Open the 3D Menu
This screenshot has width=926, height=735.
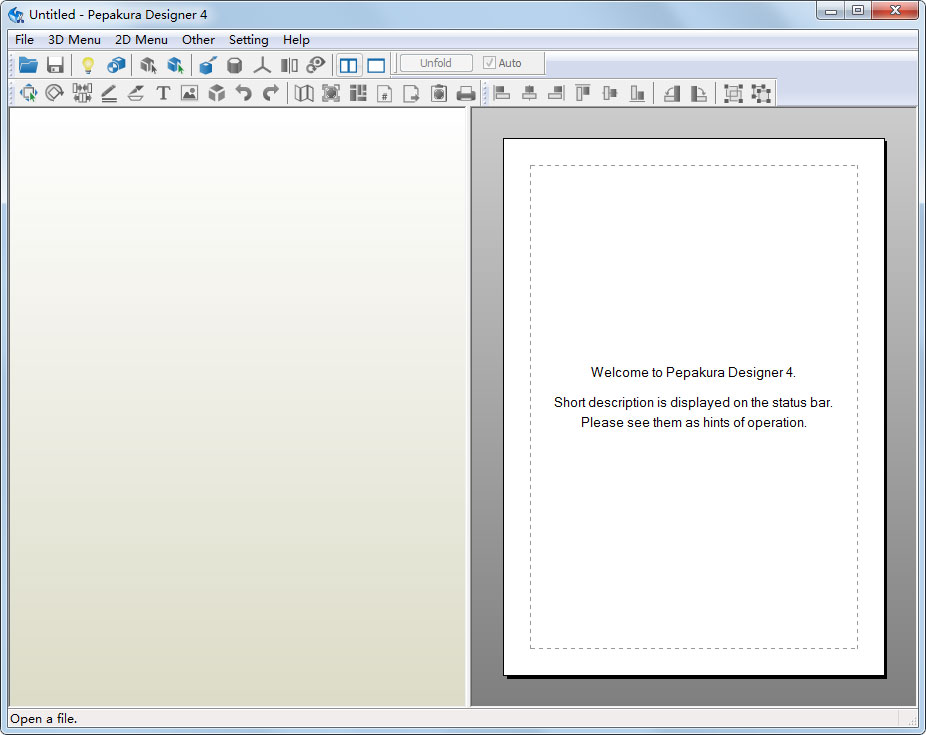click(74, 40)
